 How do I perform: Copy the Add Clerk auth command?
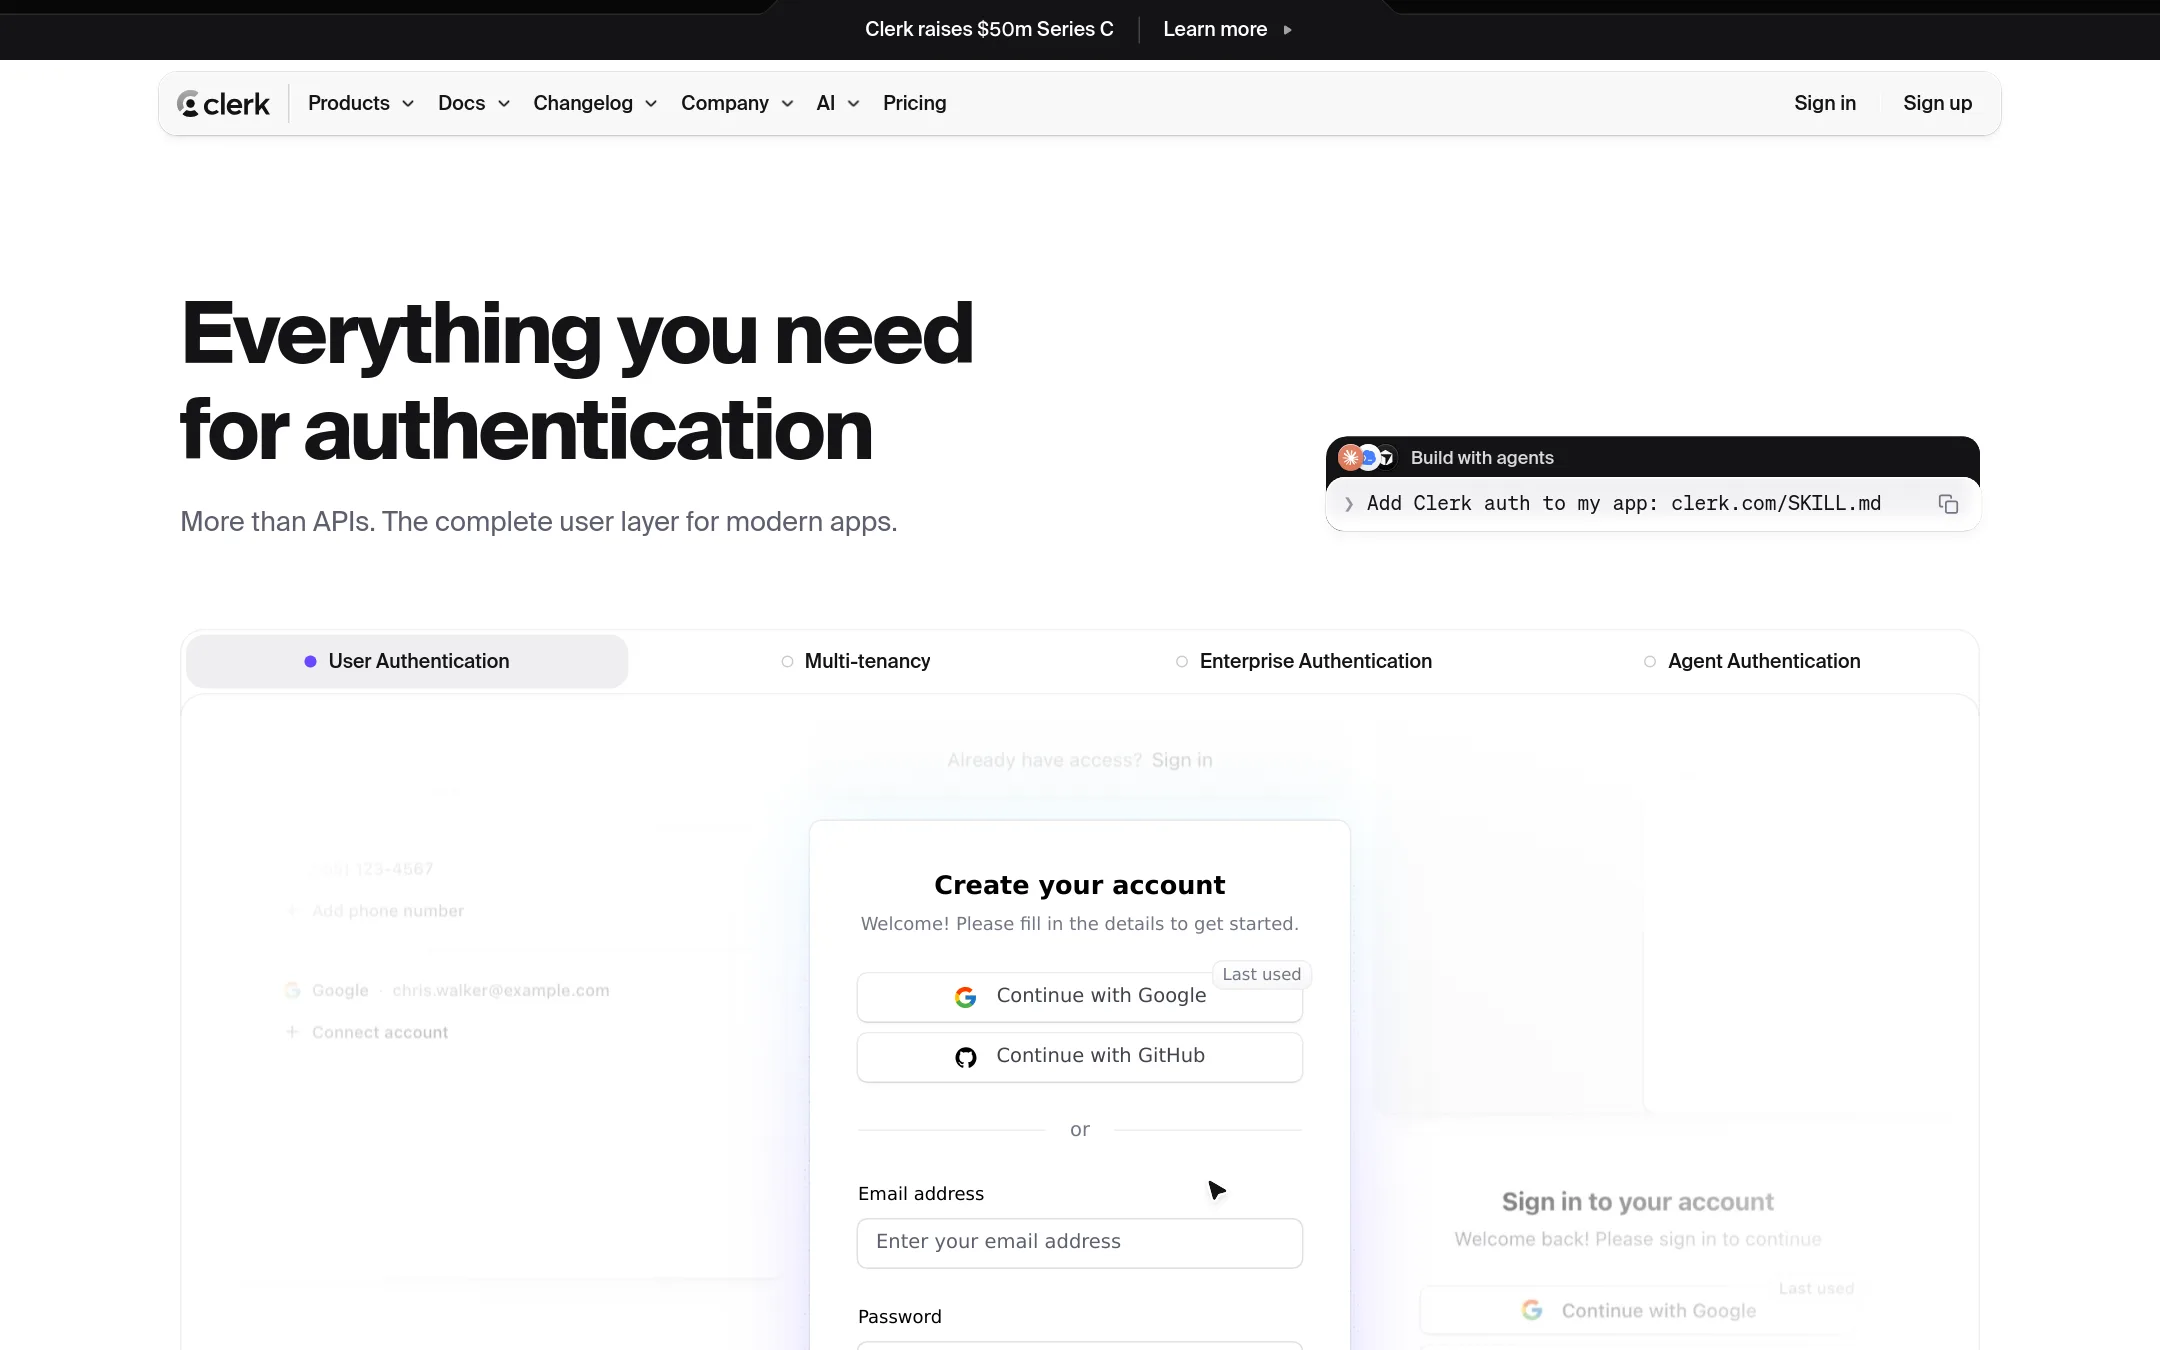(x=1948, y=504)
